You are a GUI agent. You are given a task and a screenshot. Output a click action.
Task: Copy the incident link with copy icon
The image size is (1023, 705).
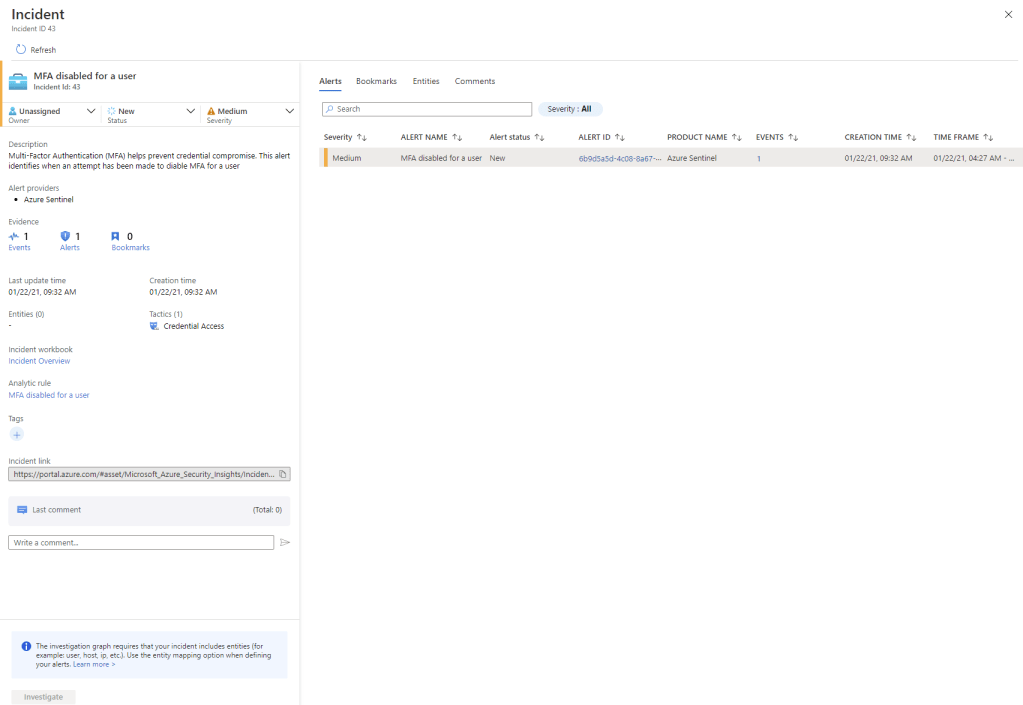tap(283, 474)
